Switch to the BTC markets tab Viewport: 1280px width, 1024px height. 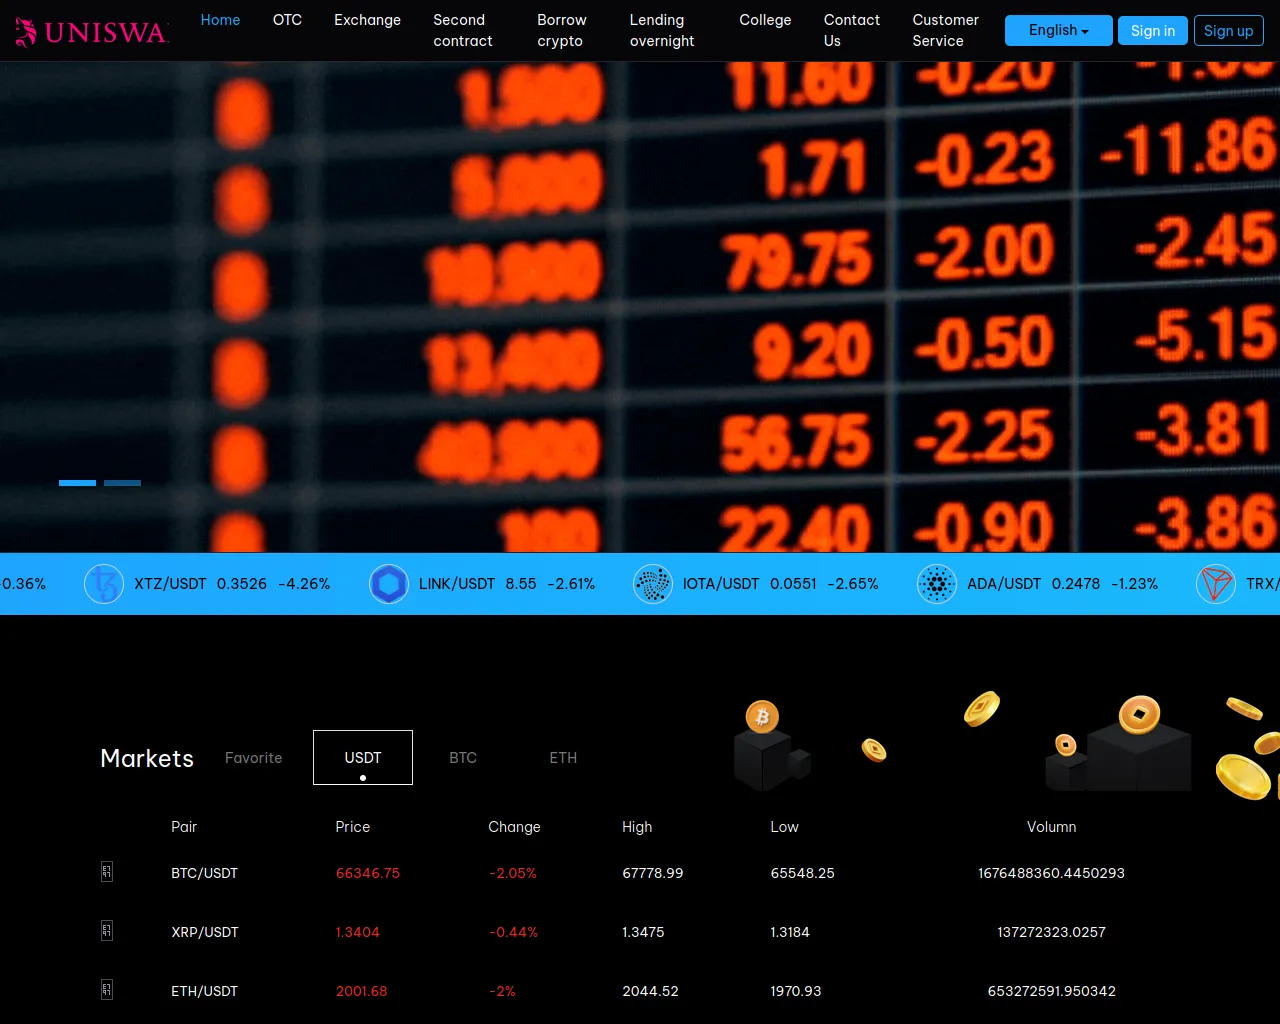pos(463,758)
